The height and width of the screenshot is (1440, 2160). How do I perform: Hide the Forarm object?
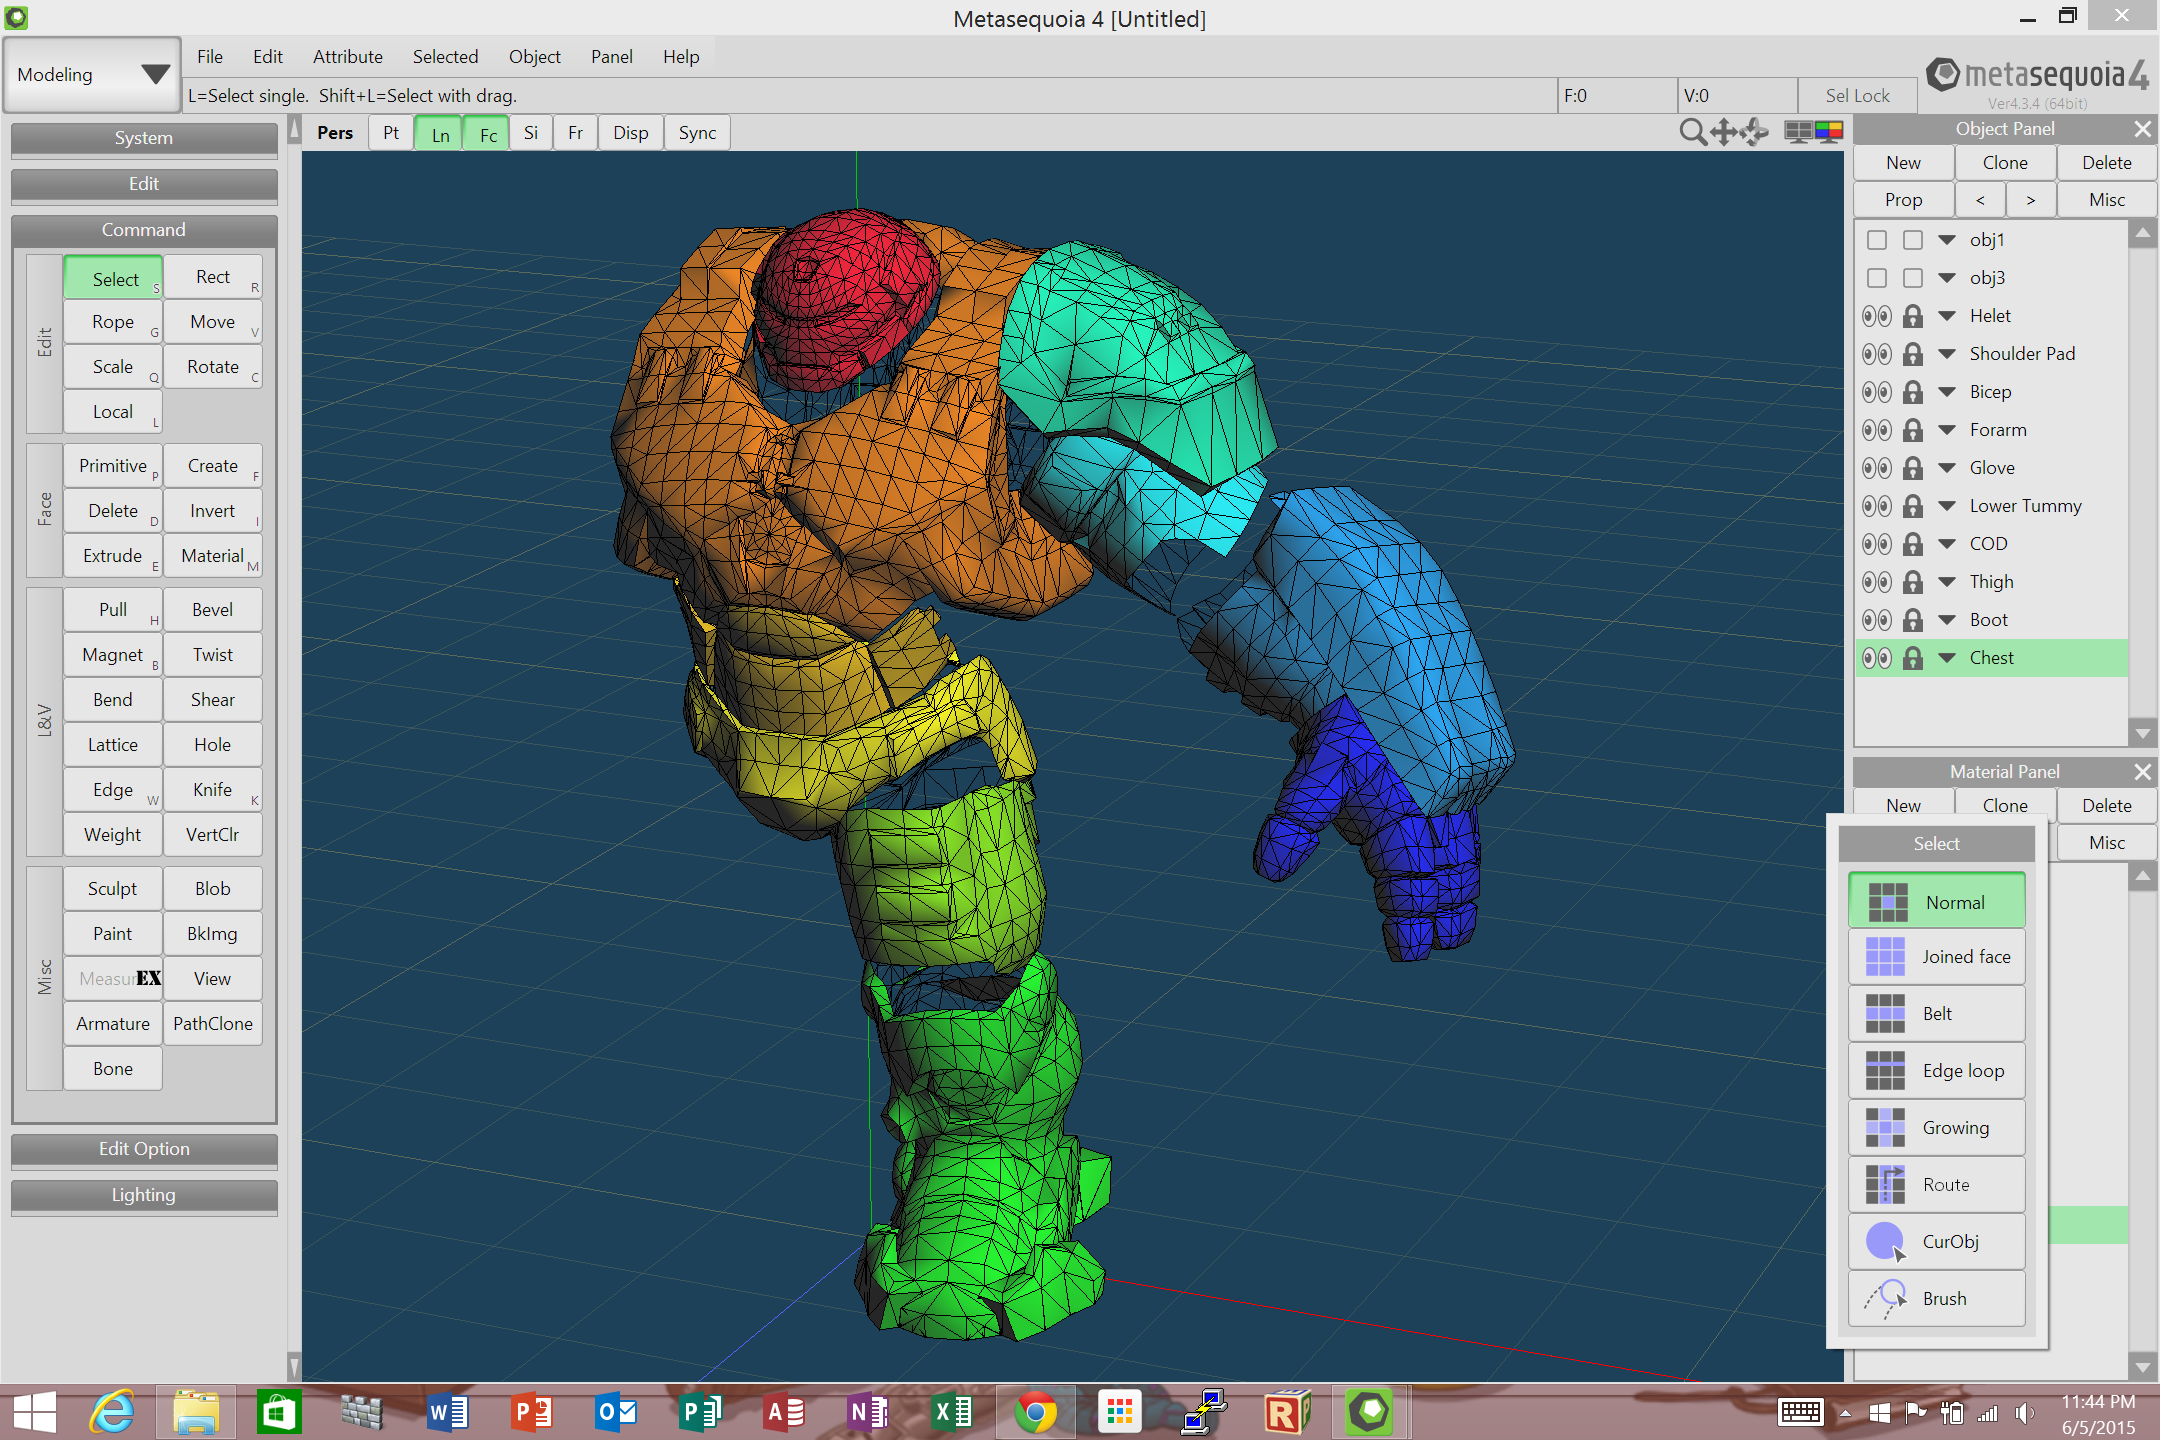coord(1877,430)
